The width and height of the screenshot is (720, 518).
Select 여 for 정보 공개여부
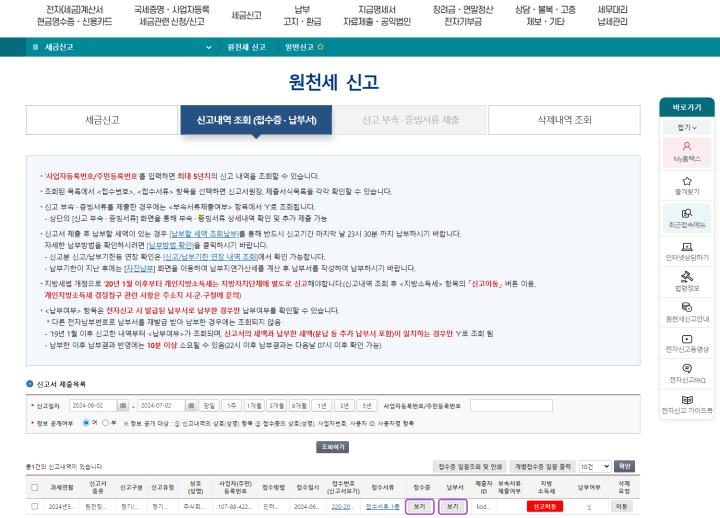click(x=86, y=422)
